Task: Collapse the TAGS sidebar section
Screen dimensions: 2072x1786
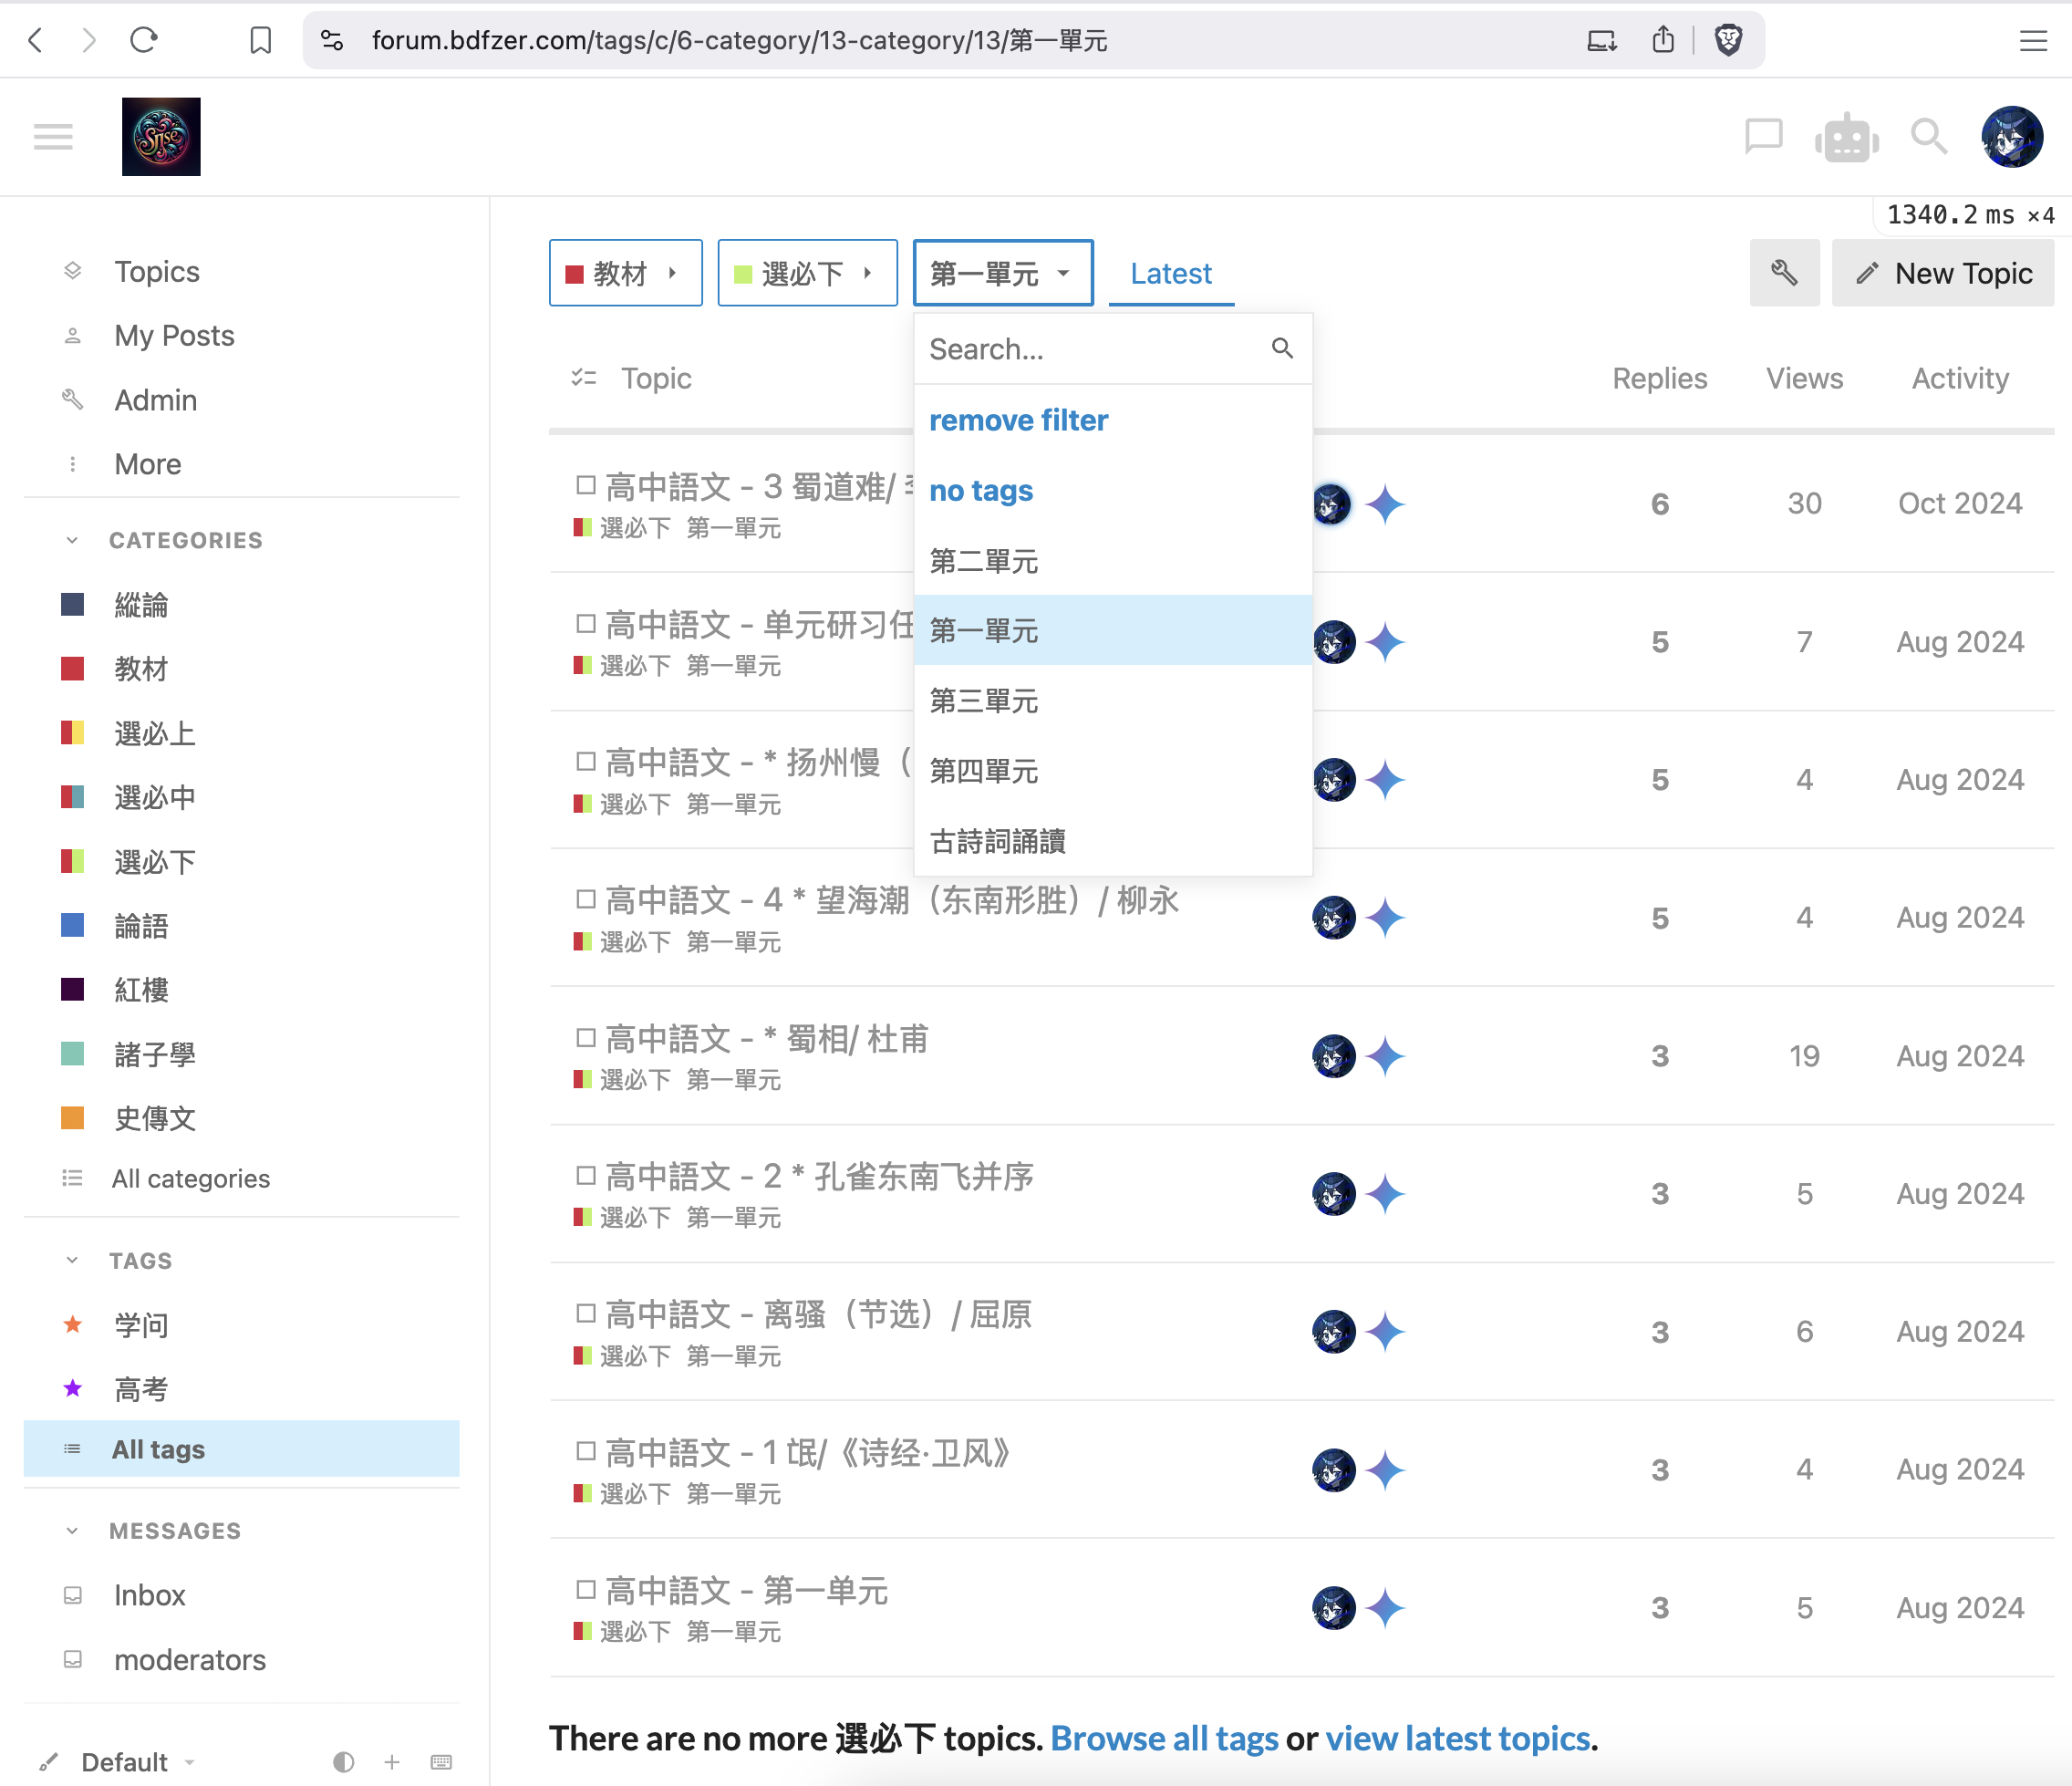Action: point(72,1260)
